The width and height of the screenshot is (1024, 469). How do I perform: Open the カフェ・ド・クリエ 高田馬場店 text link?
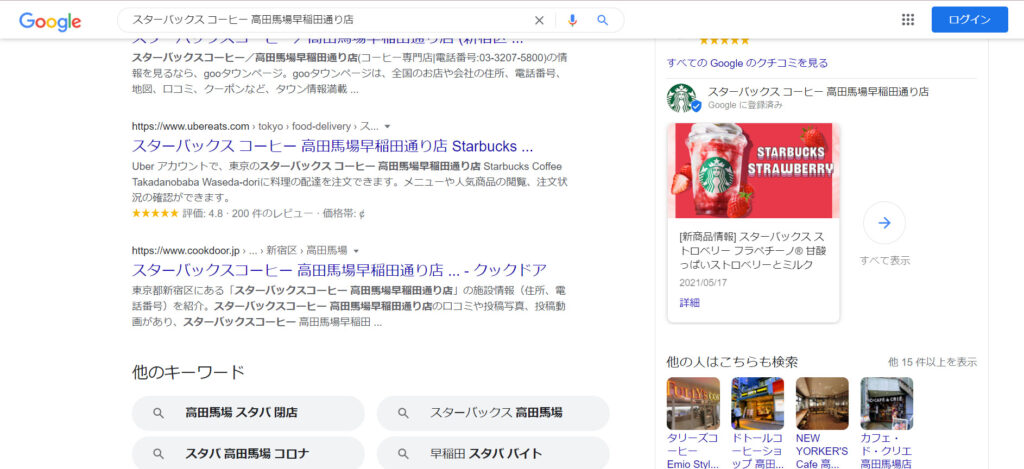[886, 451]
